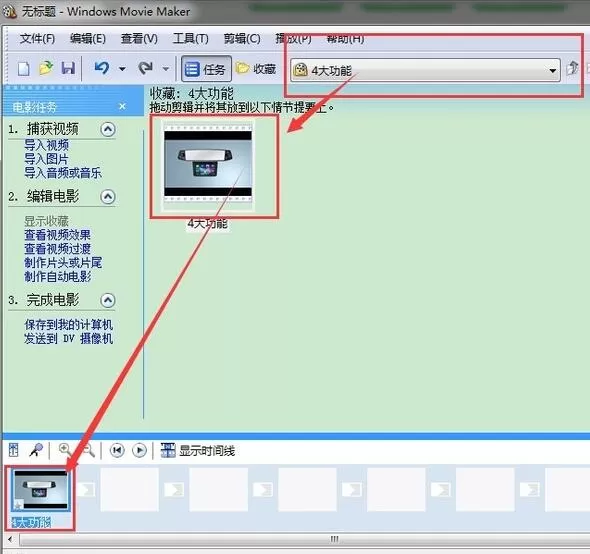
Task: Click the first transition cell after 4大功能 clip
Action: (x=85, y=490)
